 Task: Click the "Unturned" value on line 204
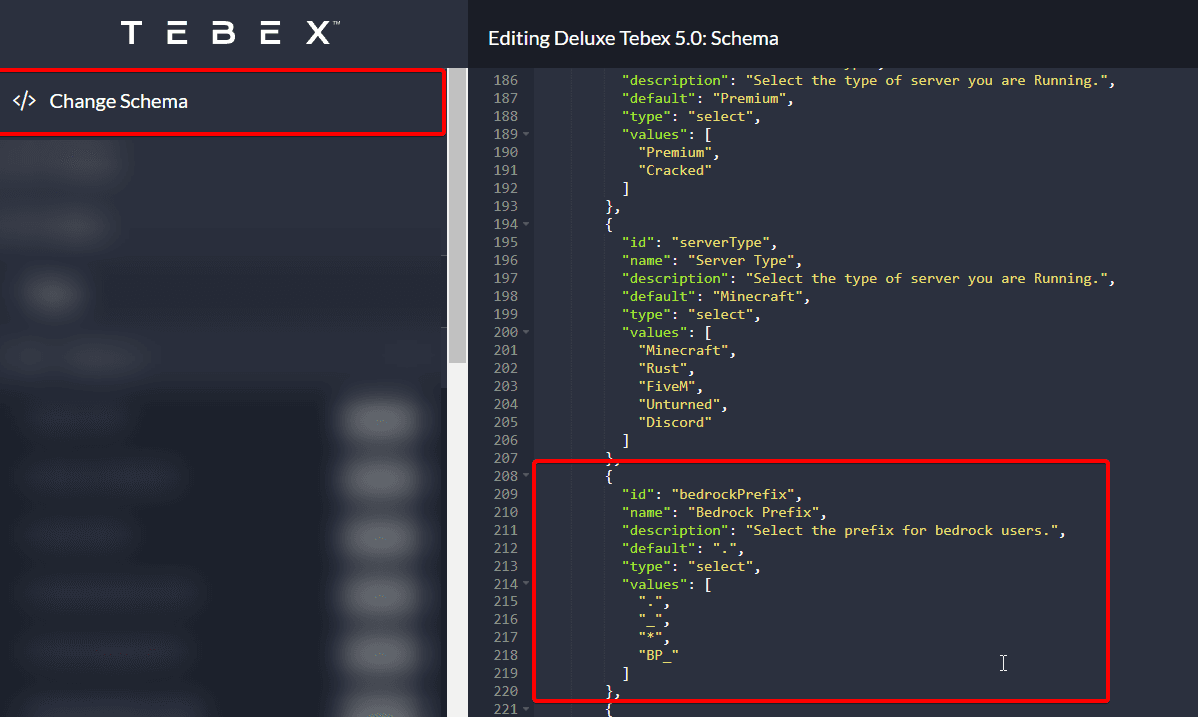coord(679,404)
